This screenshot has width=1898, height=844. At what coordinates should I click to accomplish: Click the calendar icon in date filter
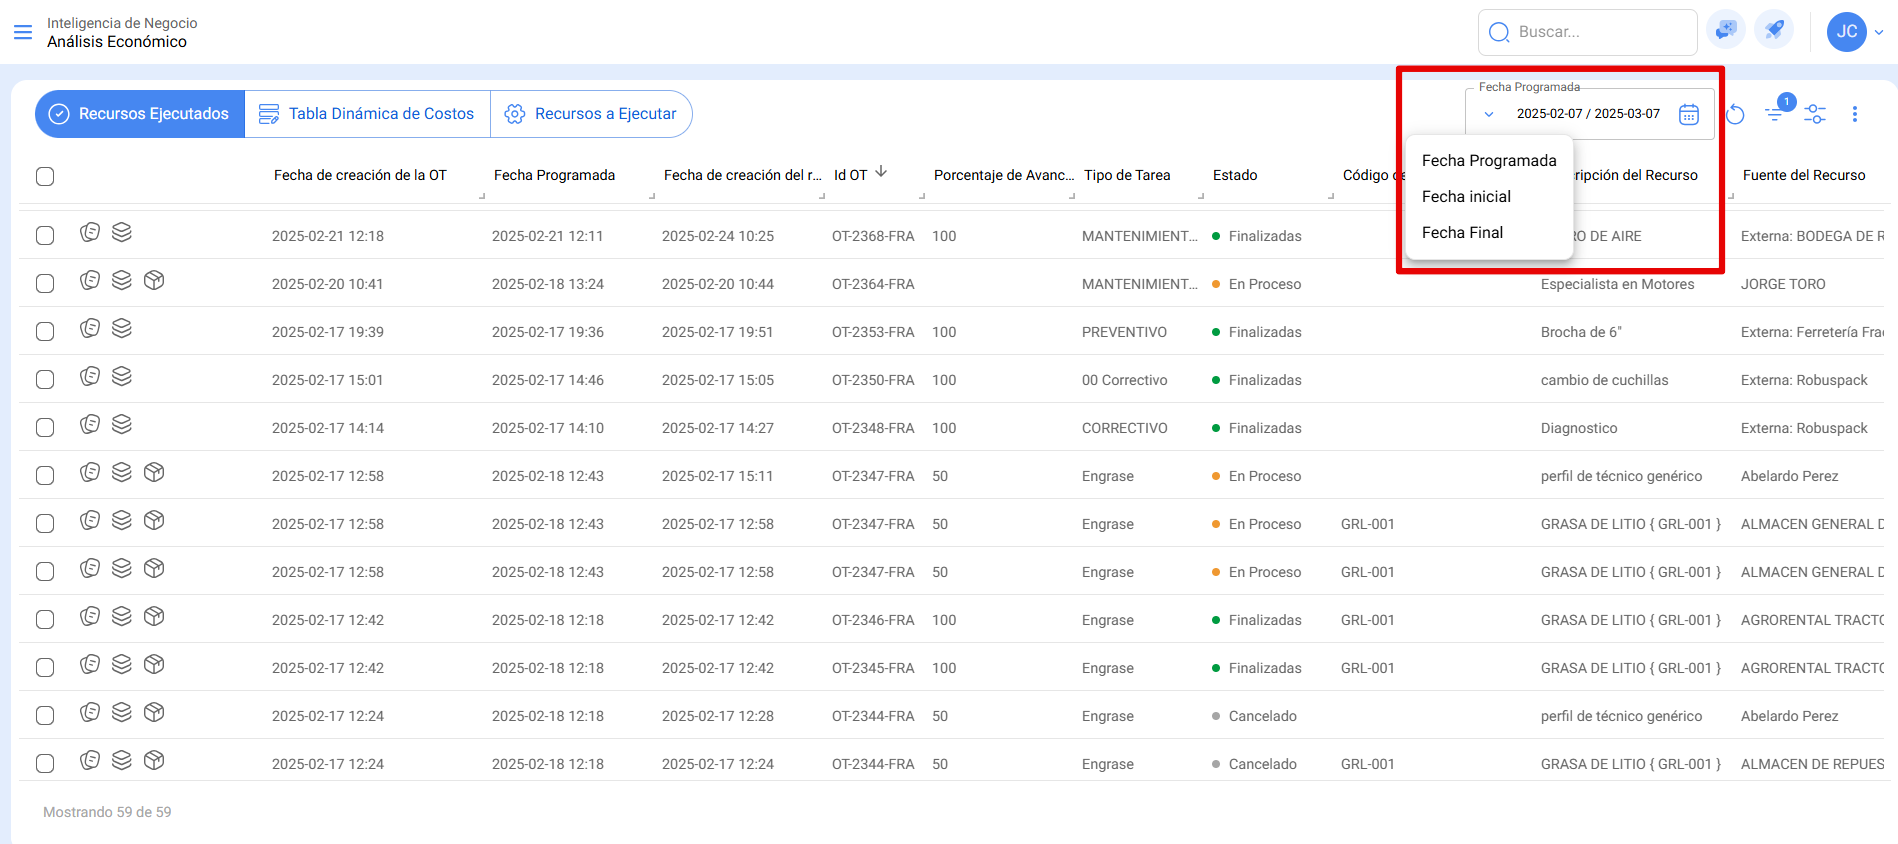(1688, 114)
